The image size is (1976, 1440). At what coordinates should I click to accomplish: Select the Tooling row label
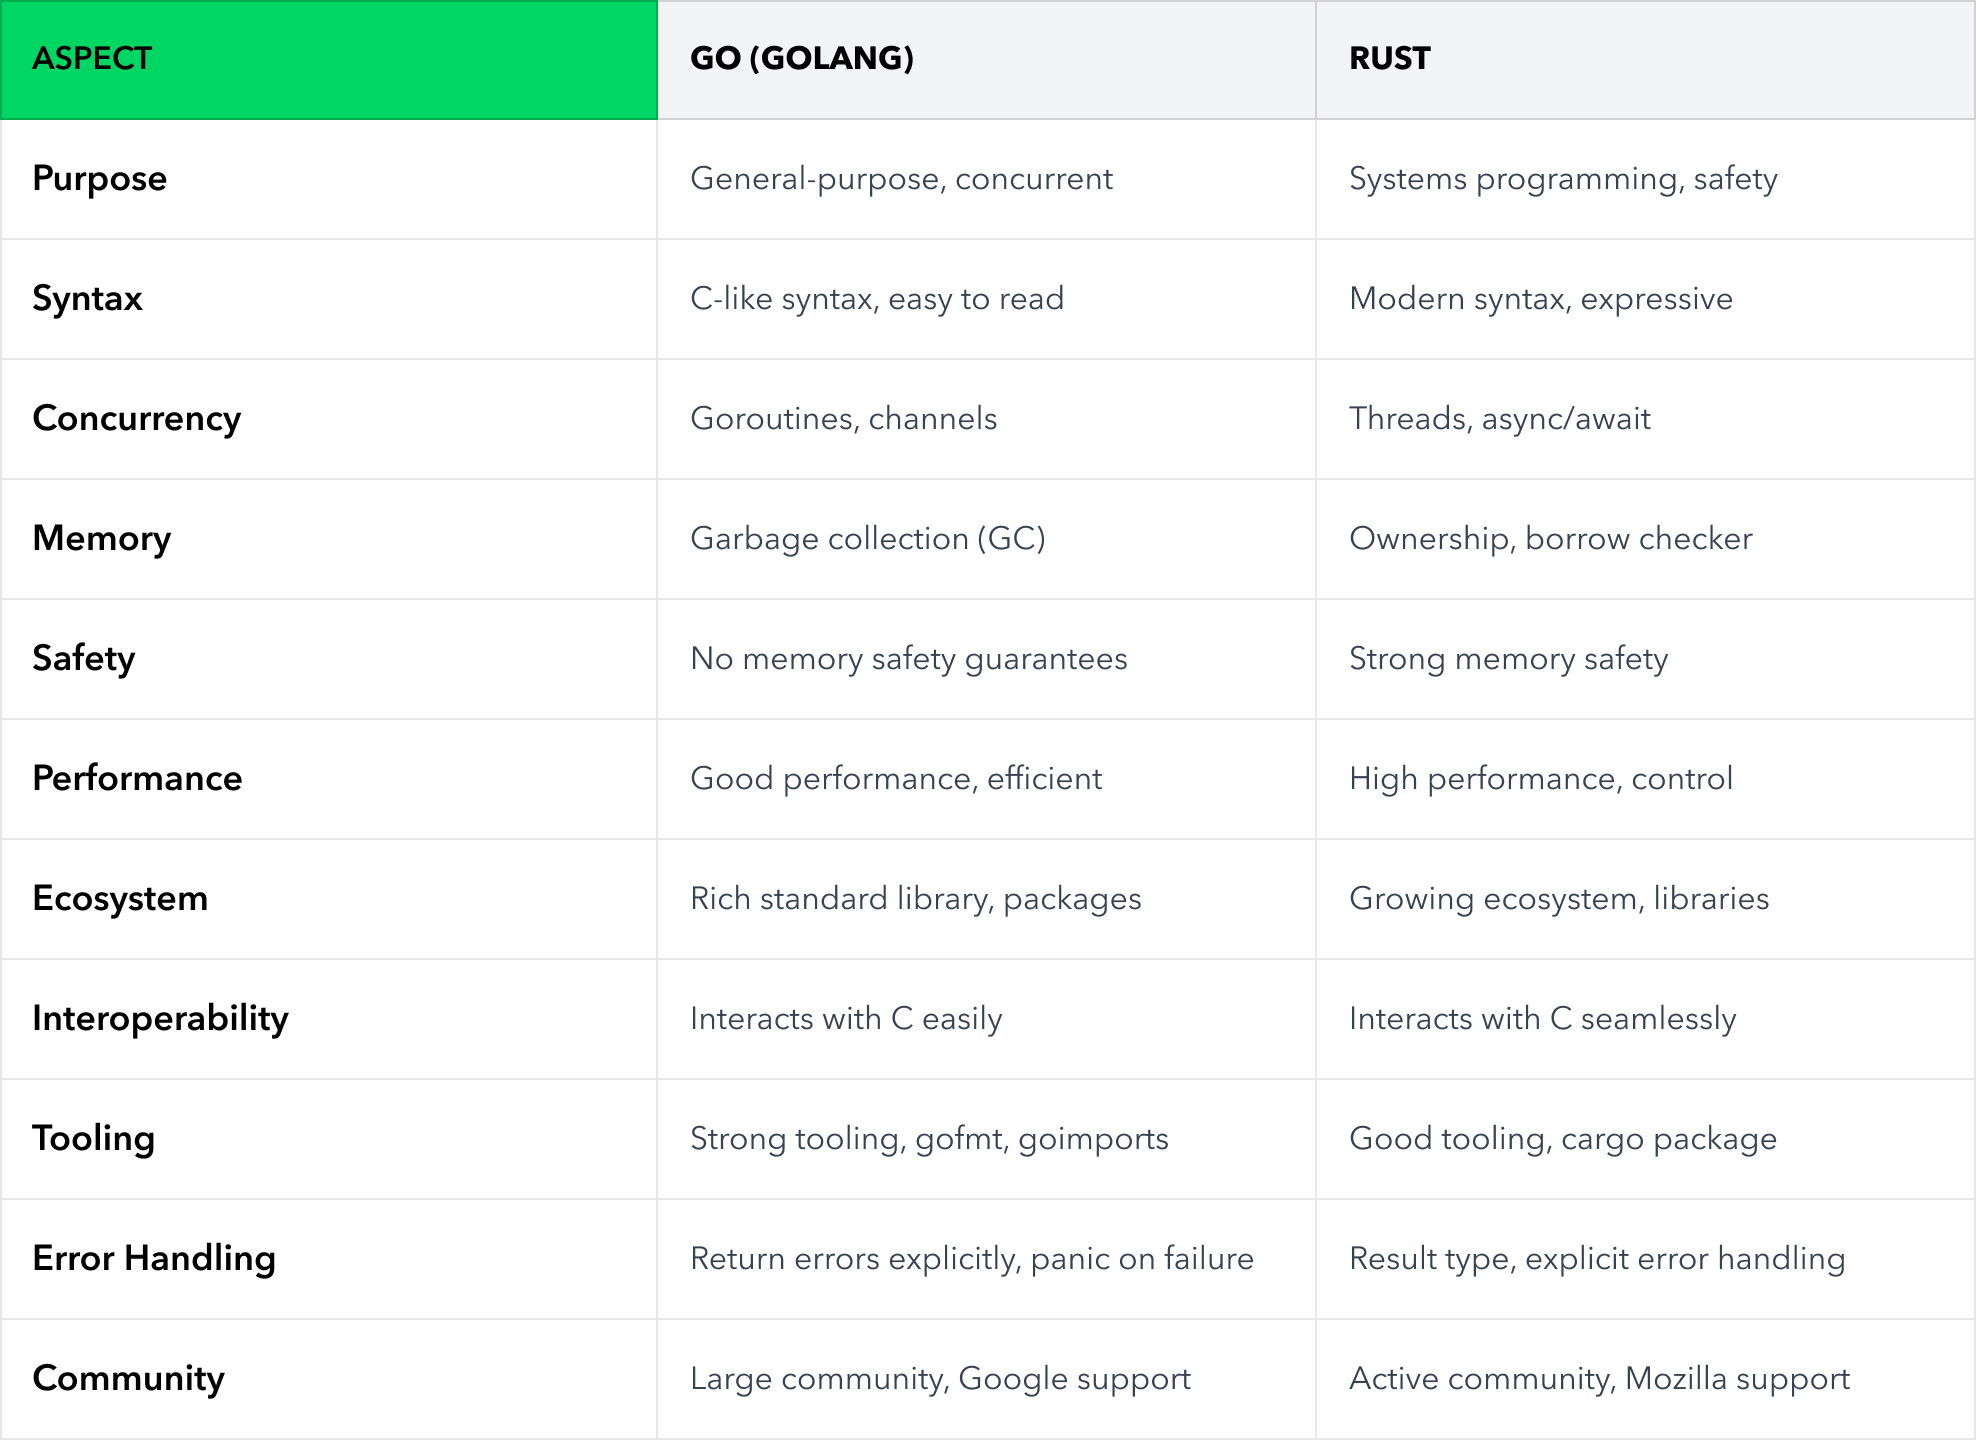(x=94, y=1139)
